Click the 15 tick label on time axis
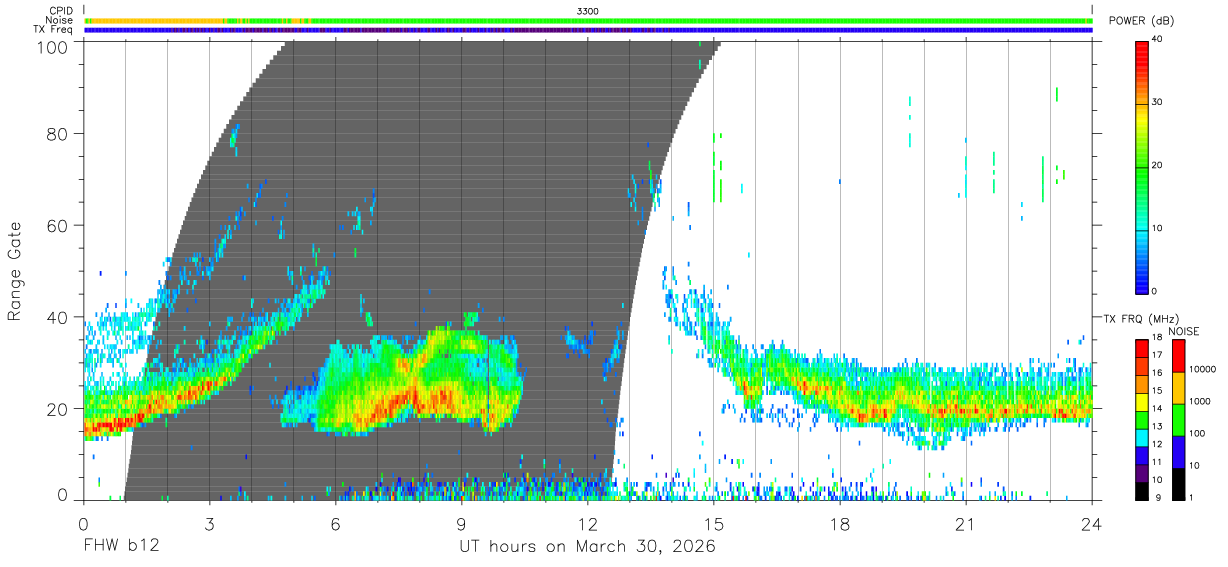The height and width of the screenshot is (567, 1228). point(713,523)
